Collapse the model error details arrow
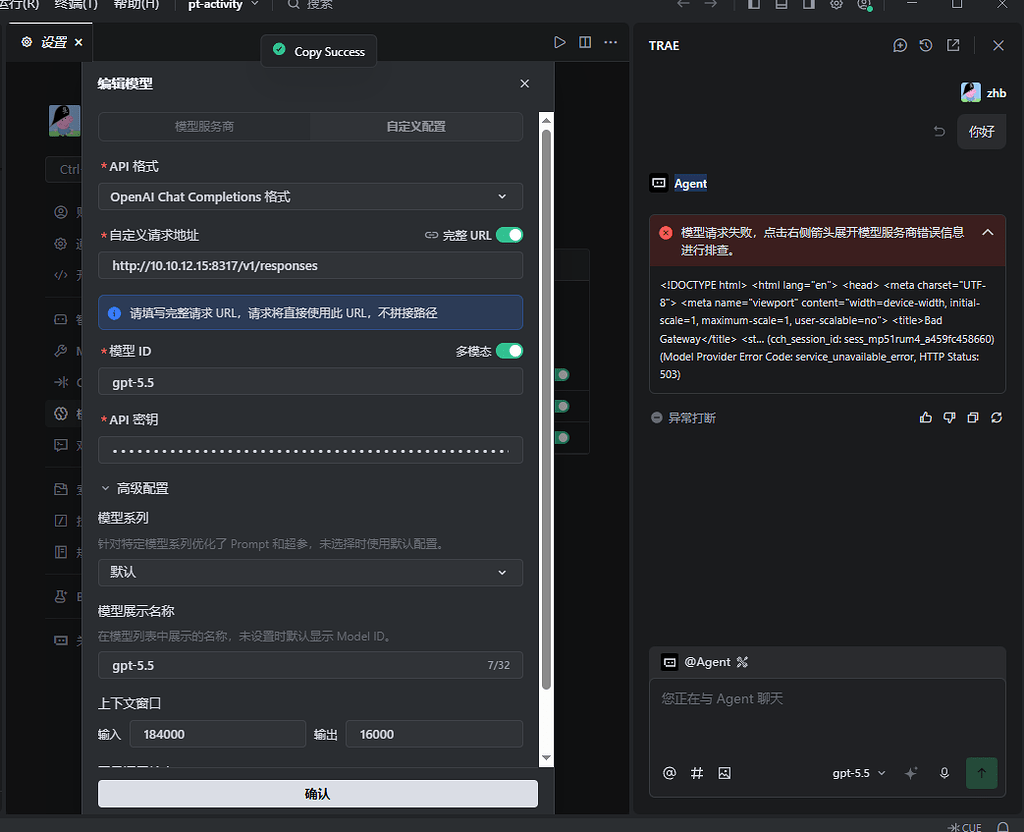Image resolution: width=1024 pixels, height=832 pixels. point(987,232)
